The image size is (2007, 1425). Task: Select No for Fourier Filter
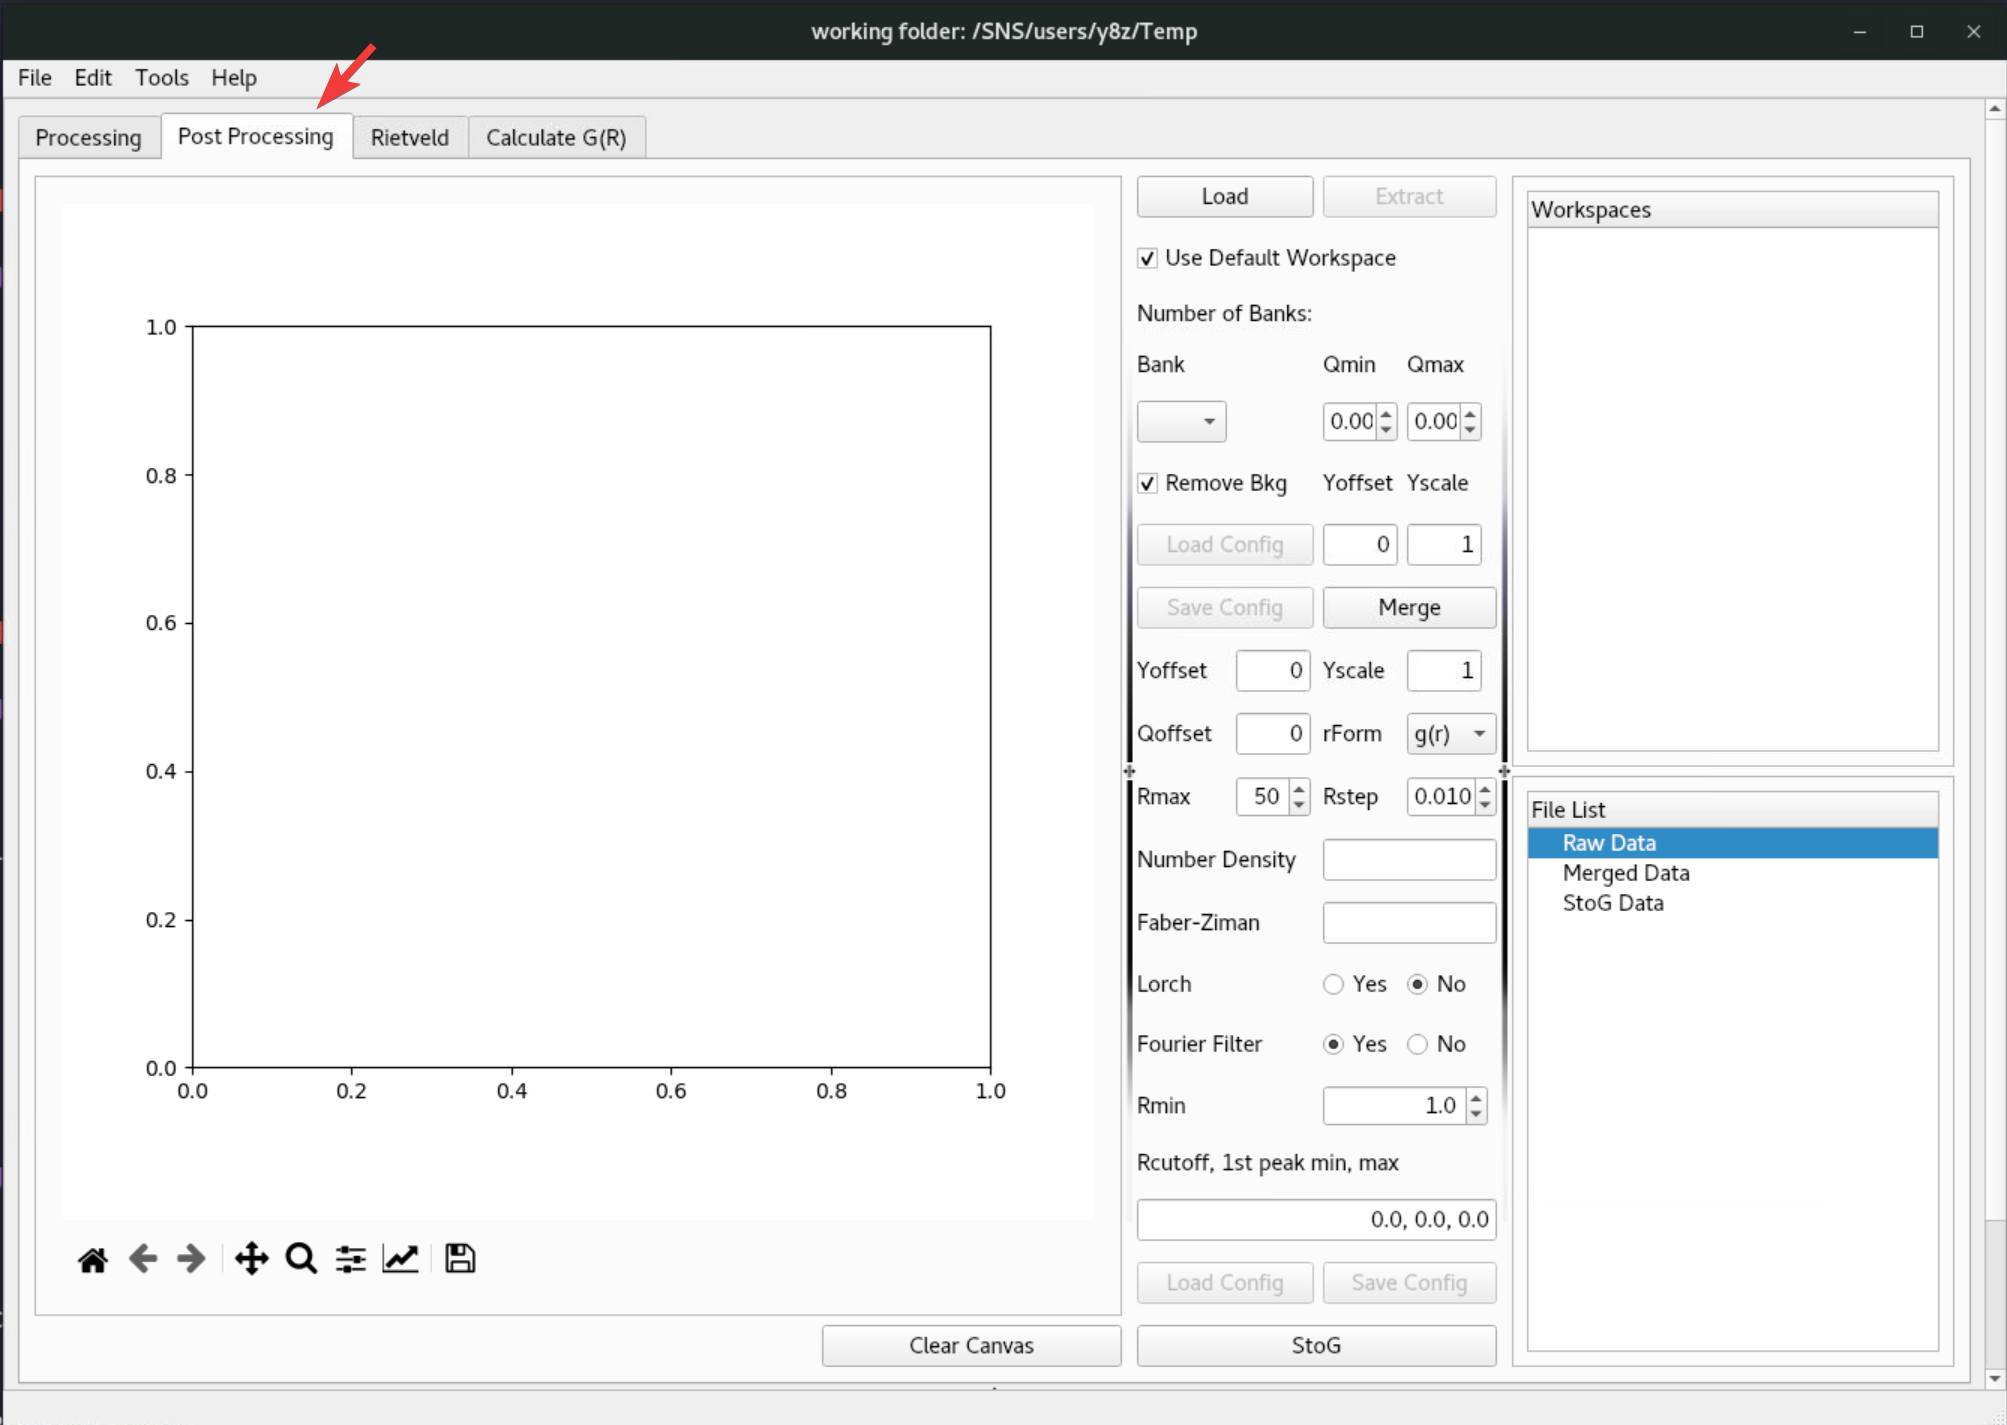[1417, 1044]
